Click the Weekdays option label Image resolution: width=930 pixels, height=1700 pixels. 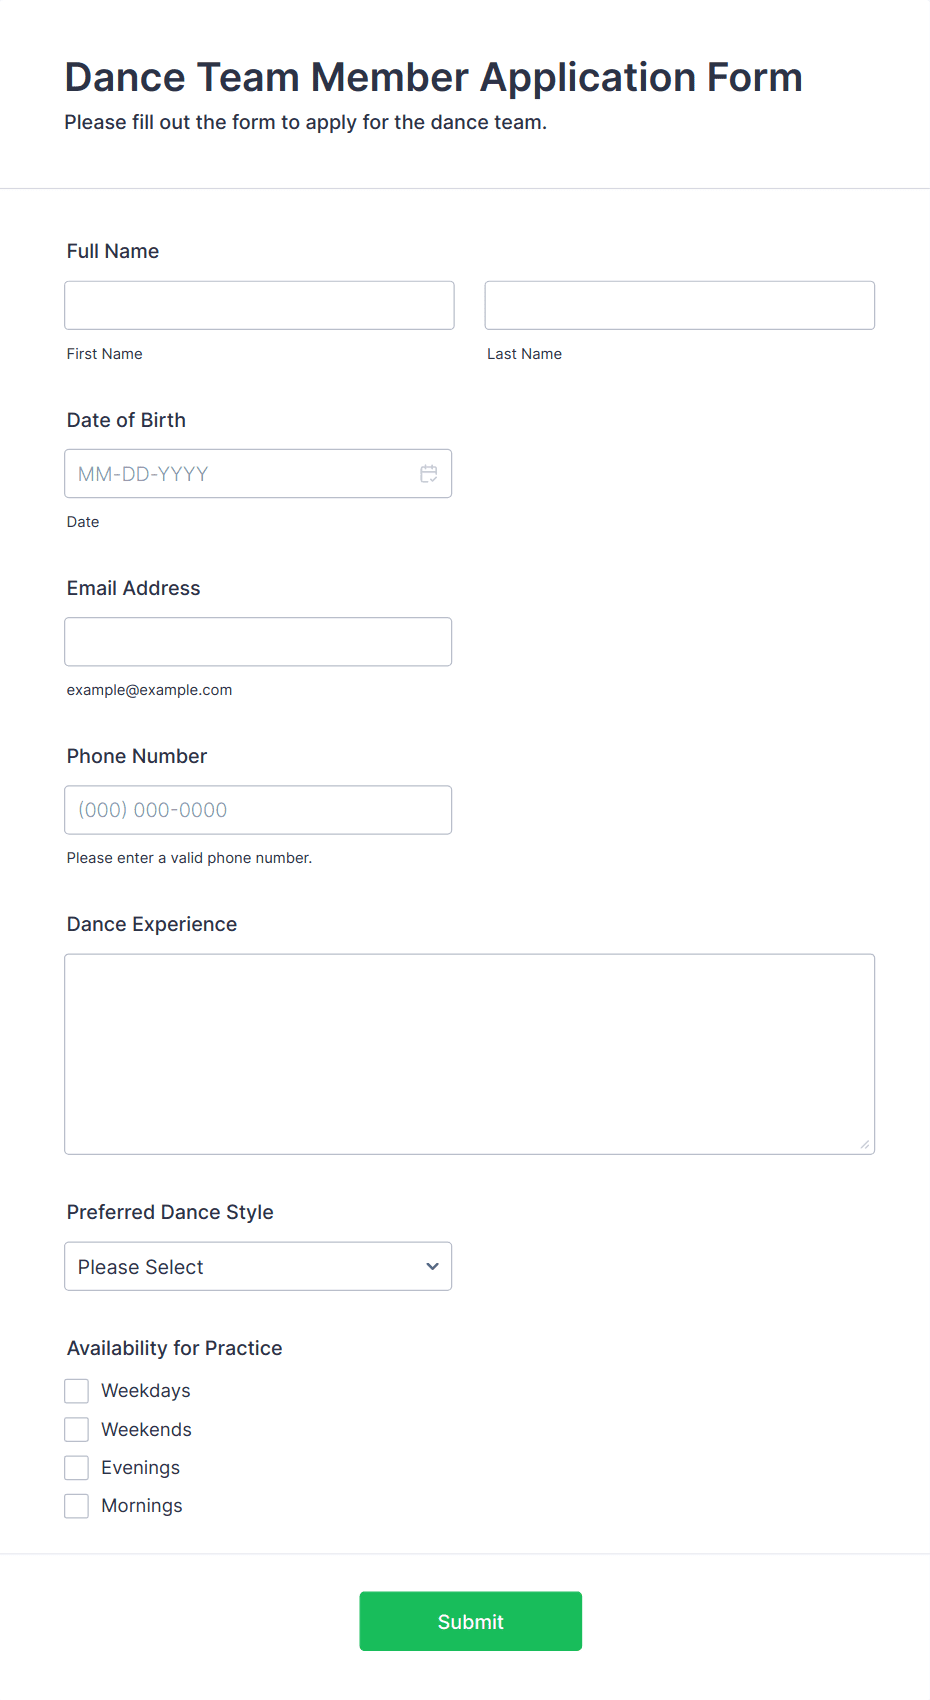pos(146,1391)
